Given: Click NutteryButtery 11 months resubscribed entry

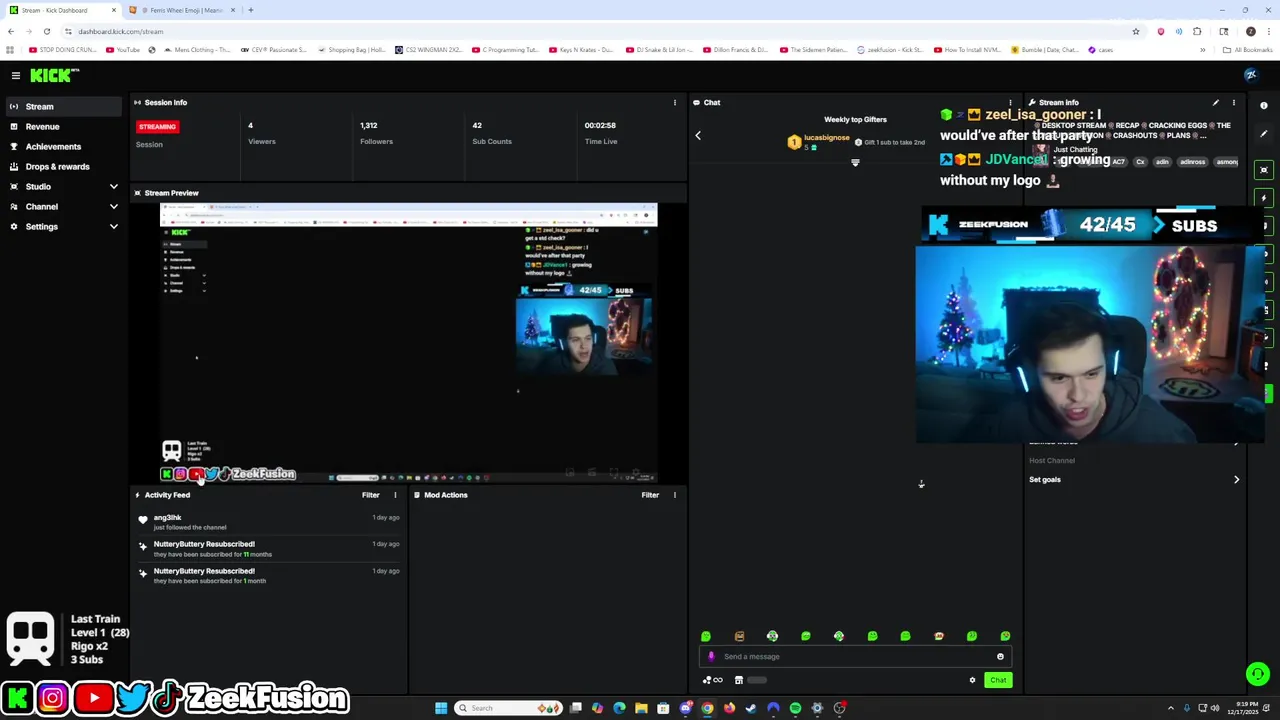Looking at the screenshot, I should click(270, 549).
